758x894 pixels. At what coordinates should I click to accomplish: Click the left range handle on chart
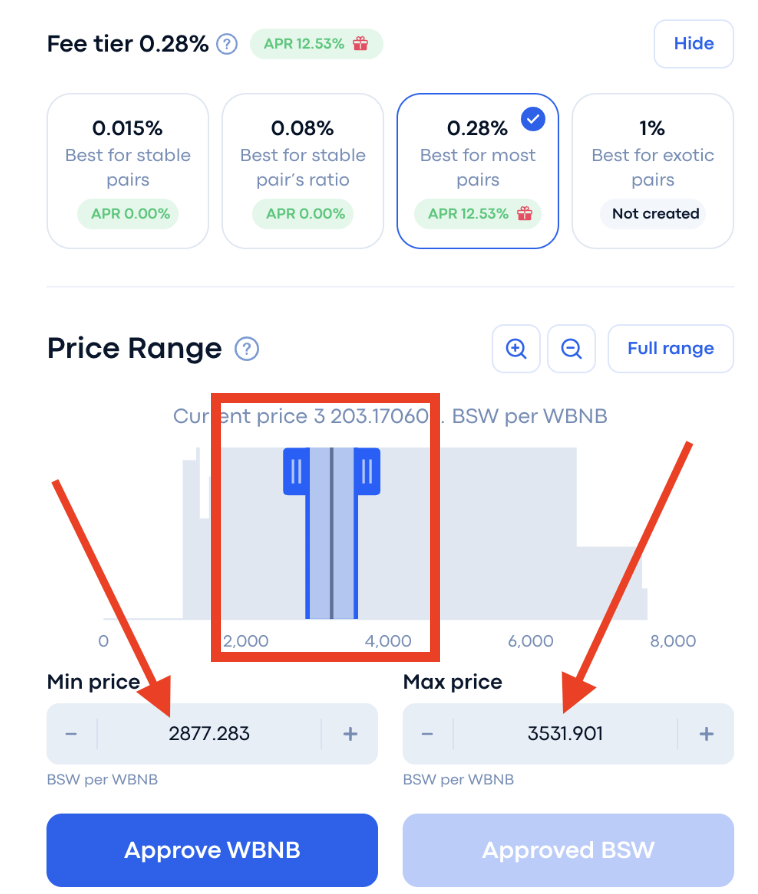[295, 471]
